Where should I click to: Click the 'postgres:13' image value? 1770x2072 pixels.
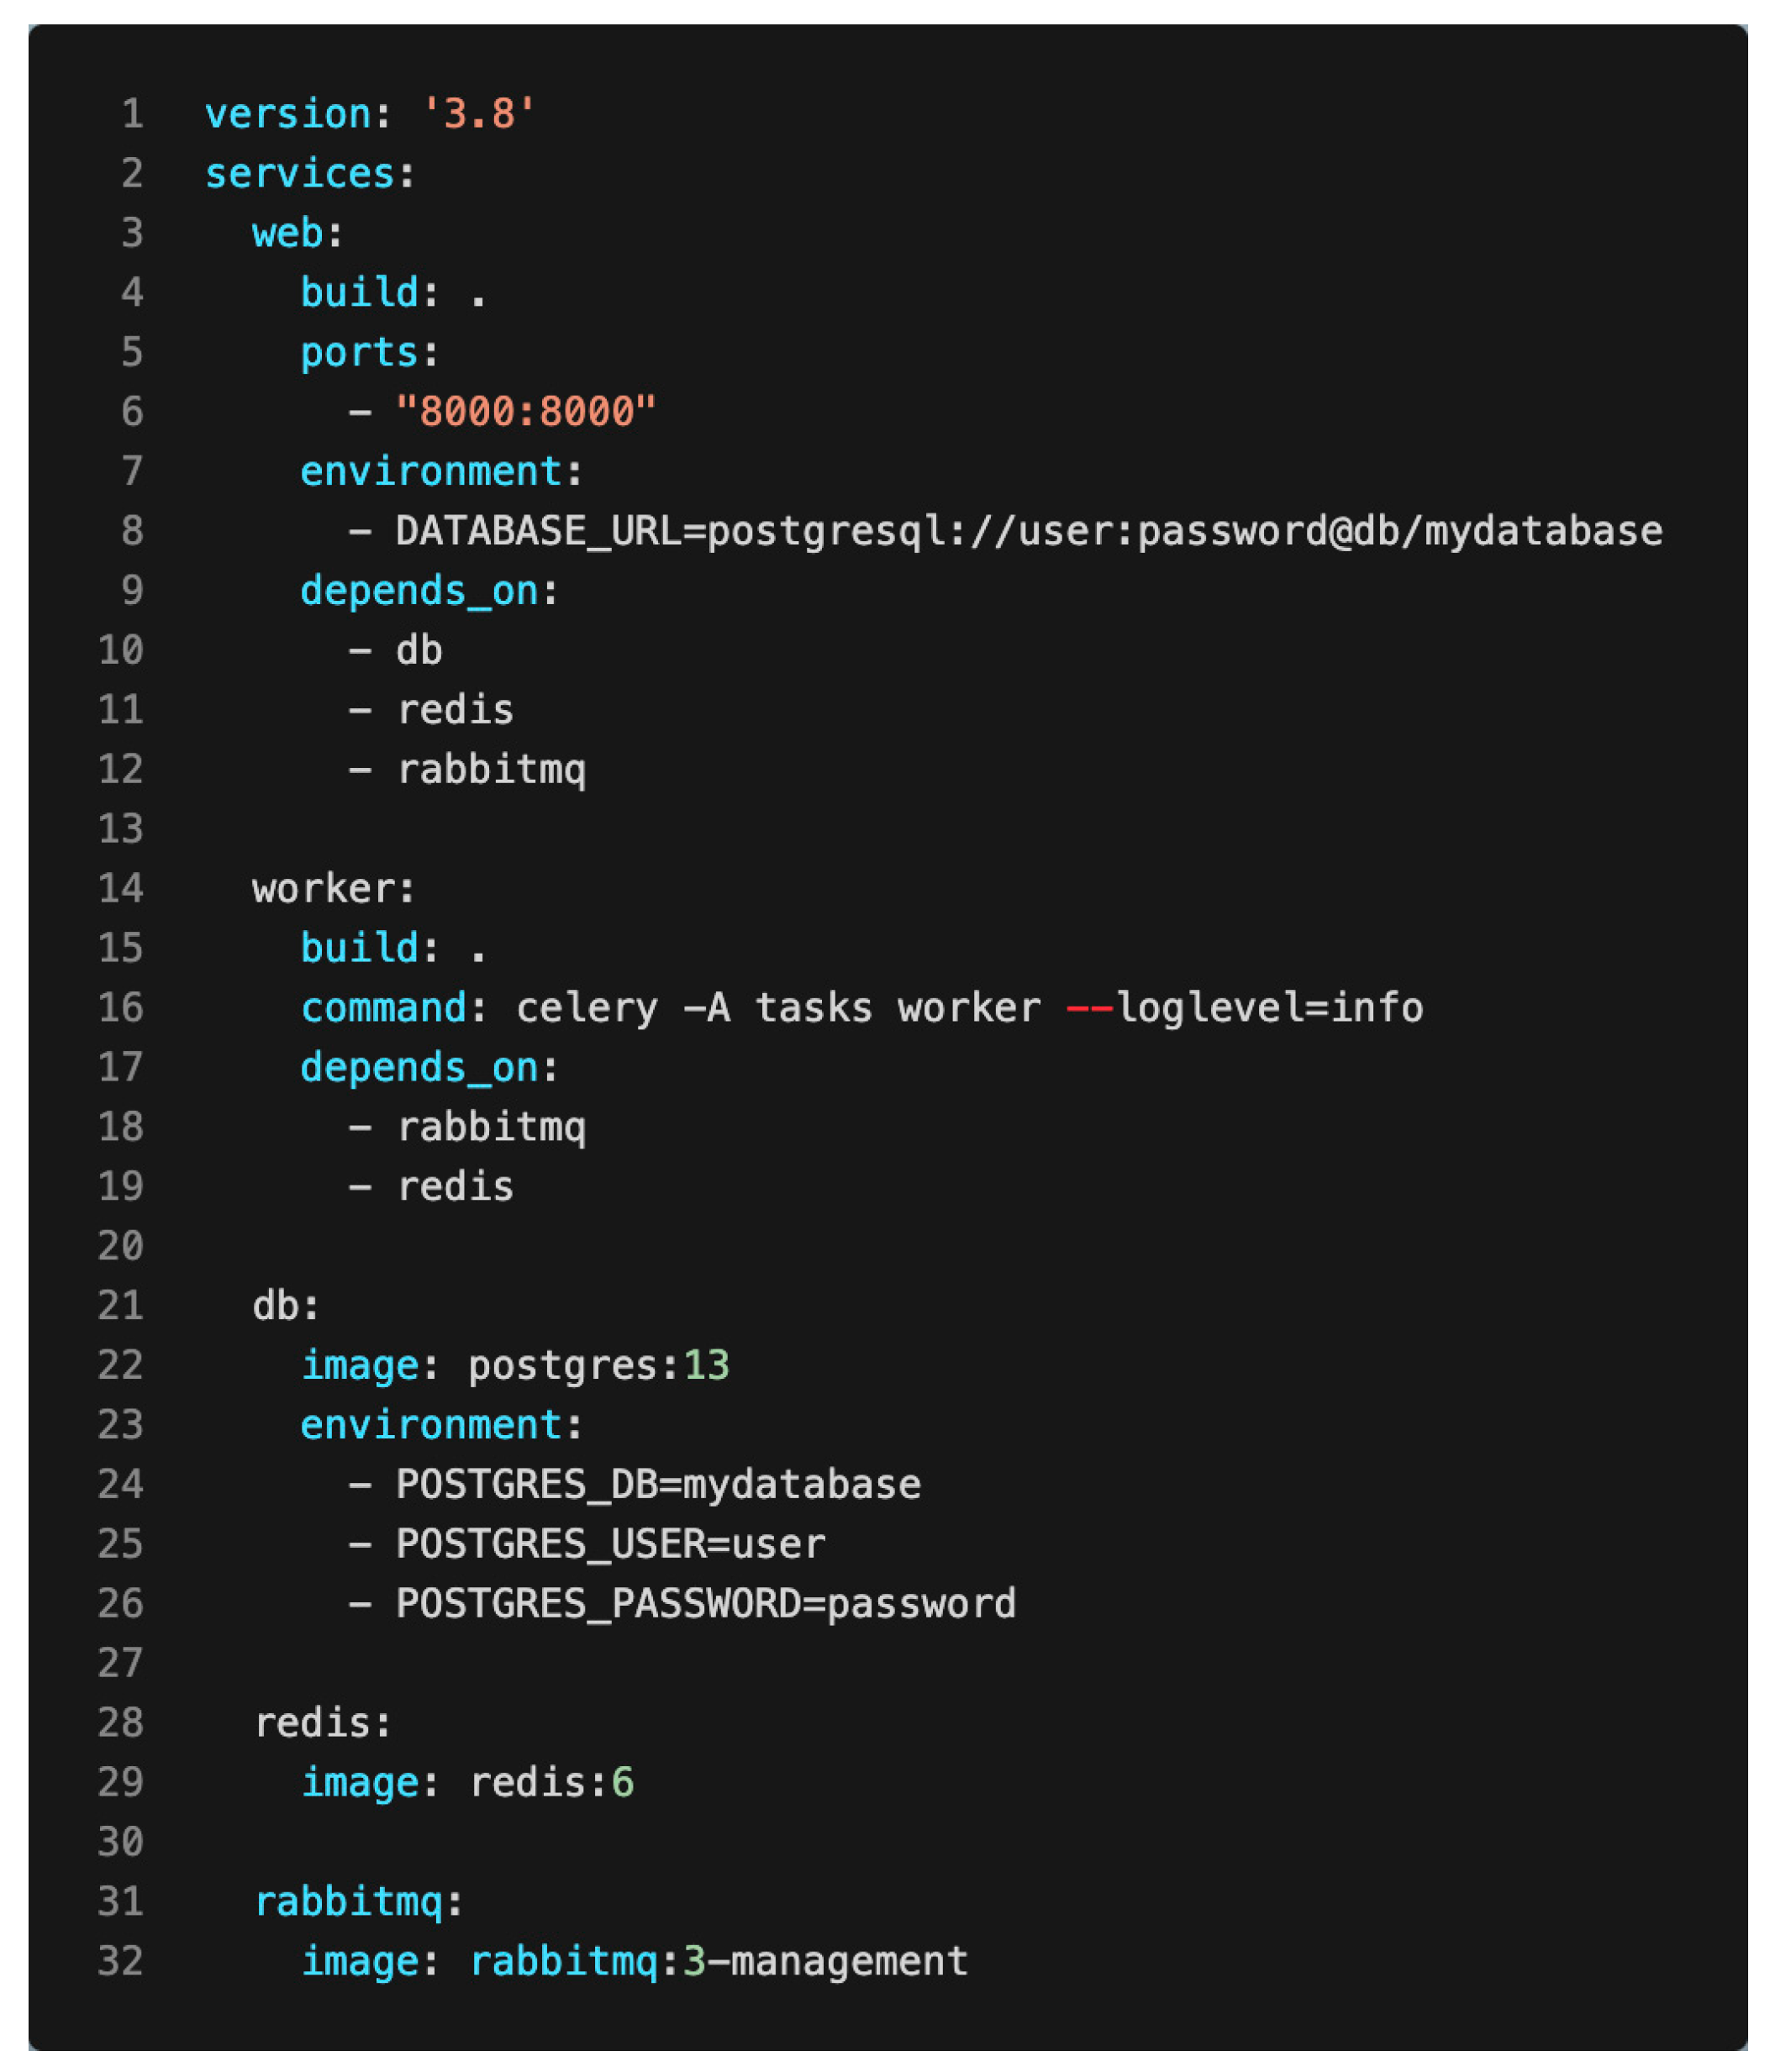click(x=598, y=1366)
